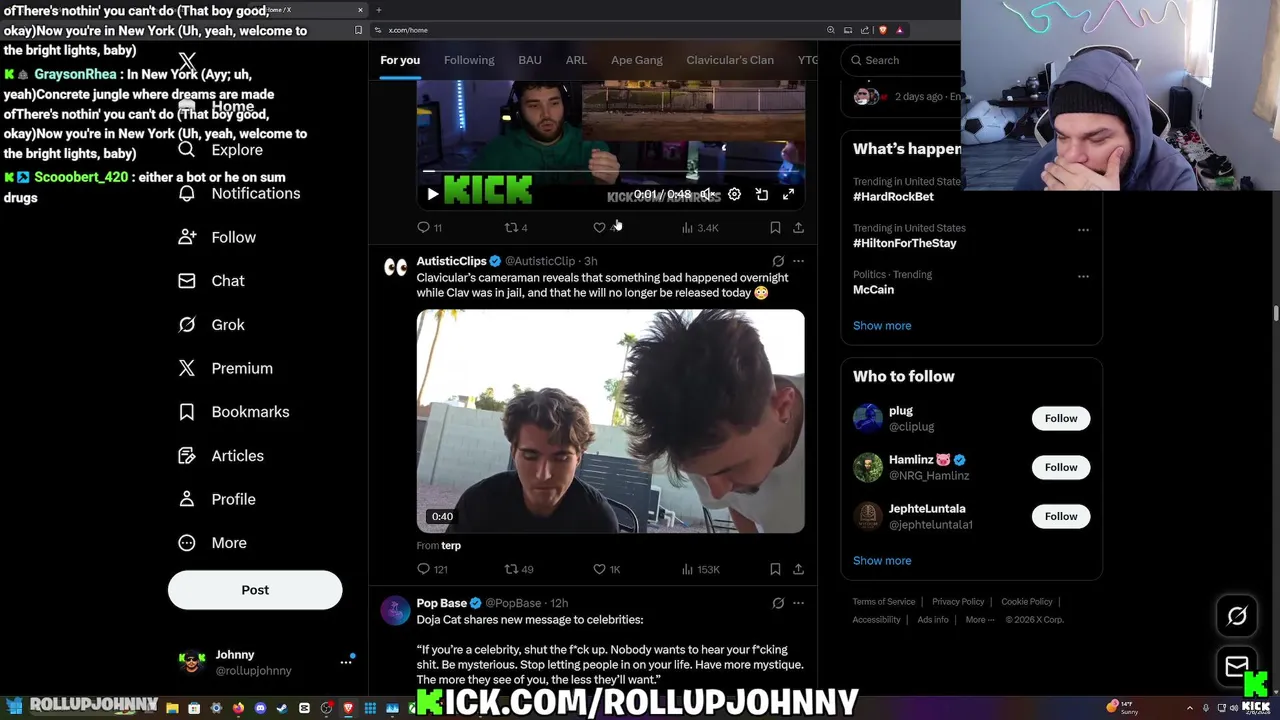Open a new browser tab with plus
The image size is (1280, 720).
[379, 10]
